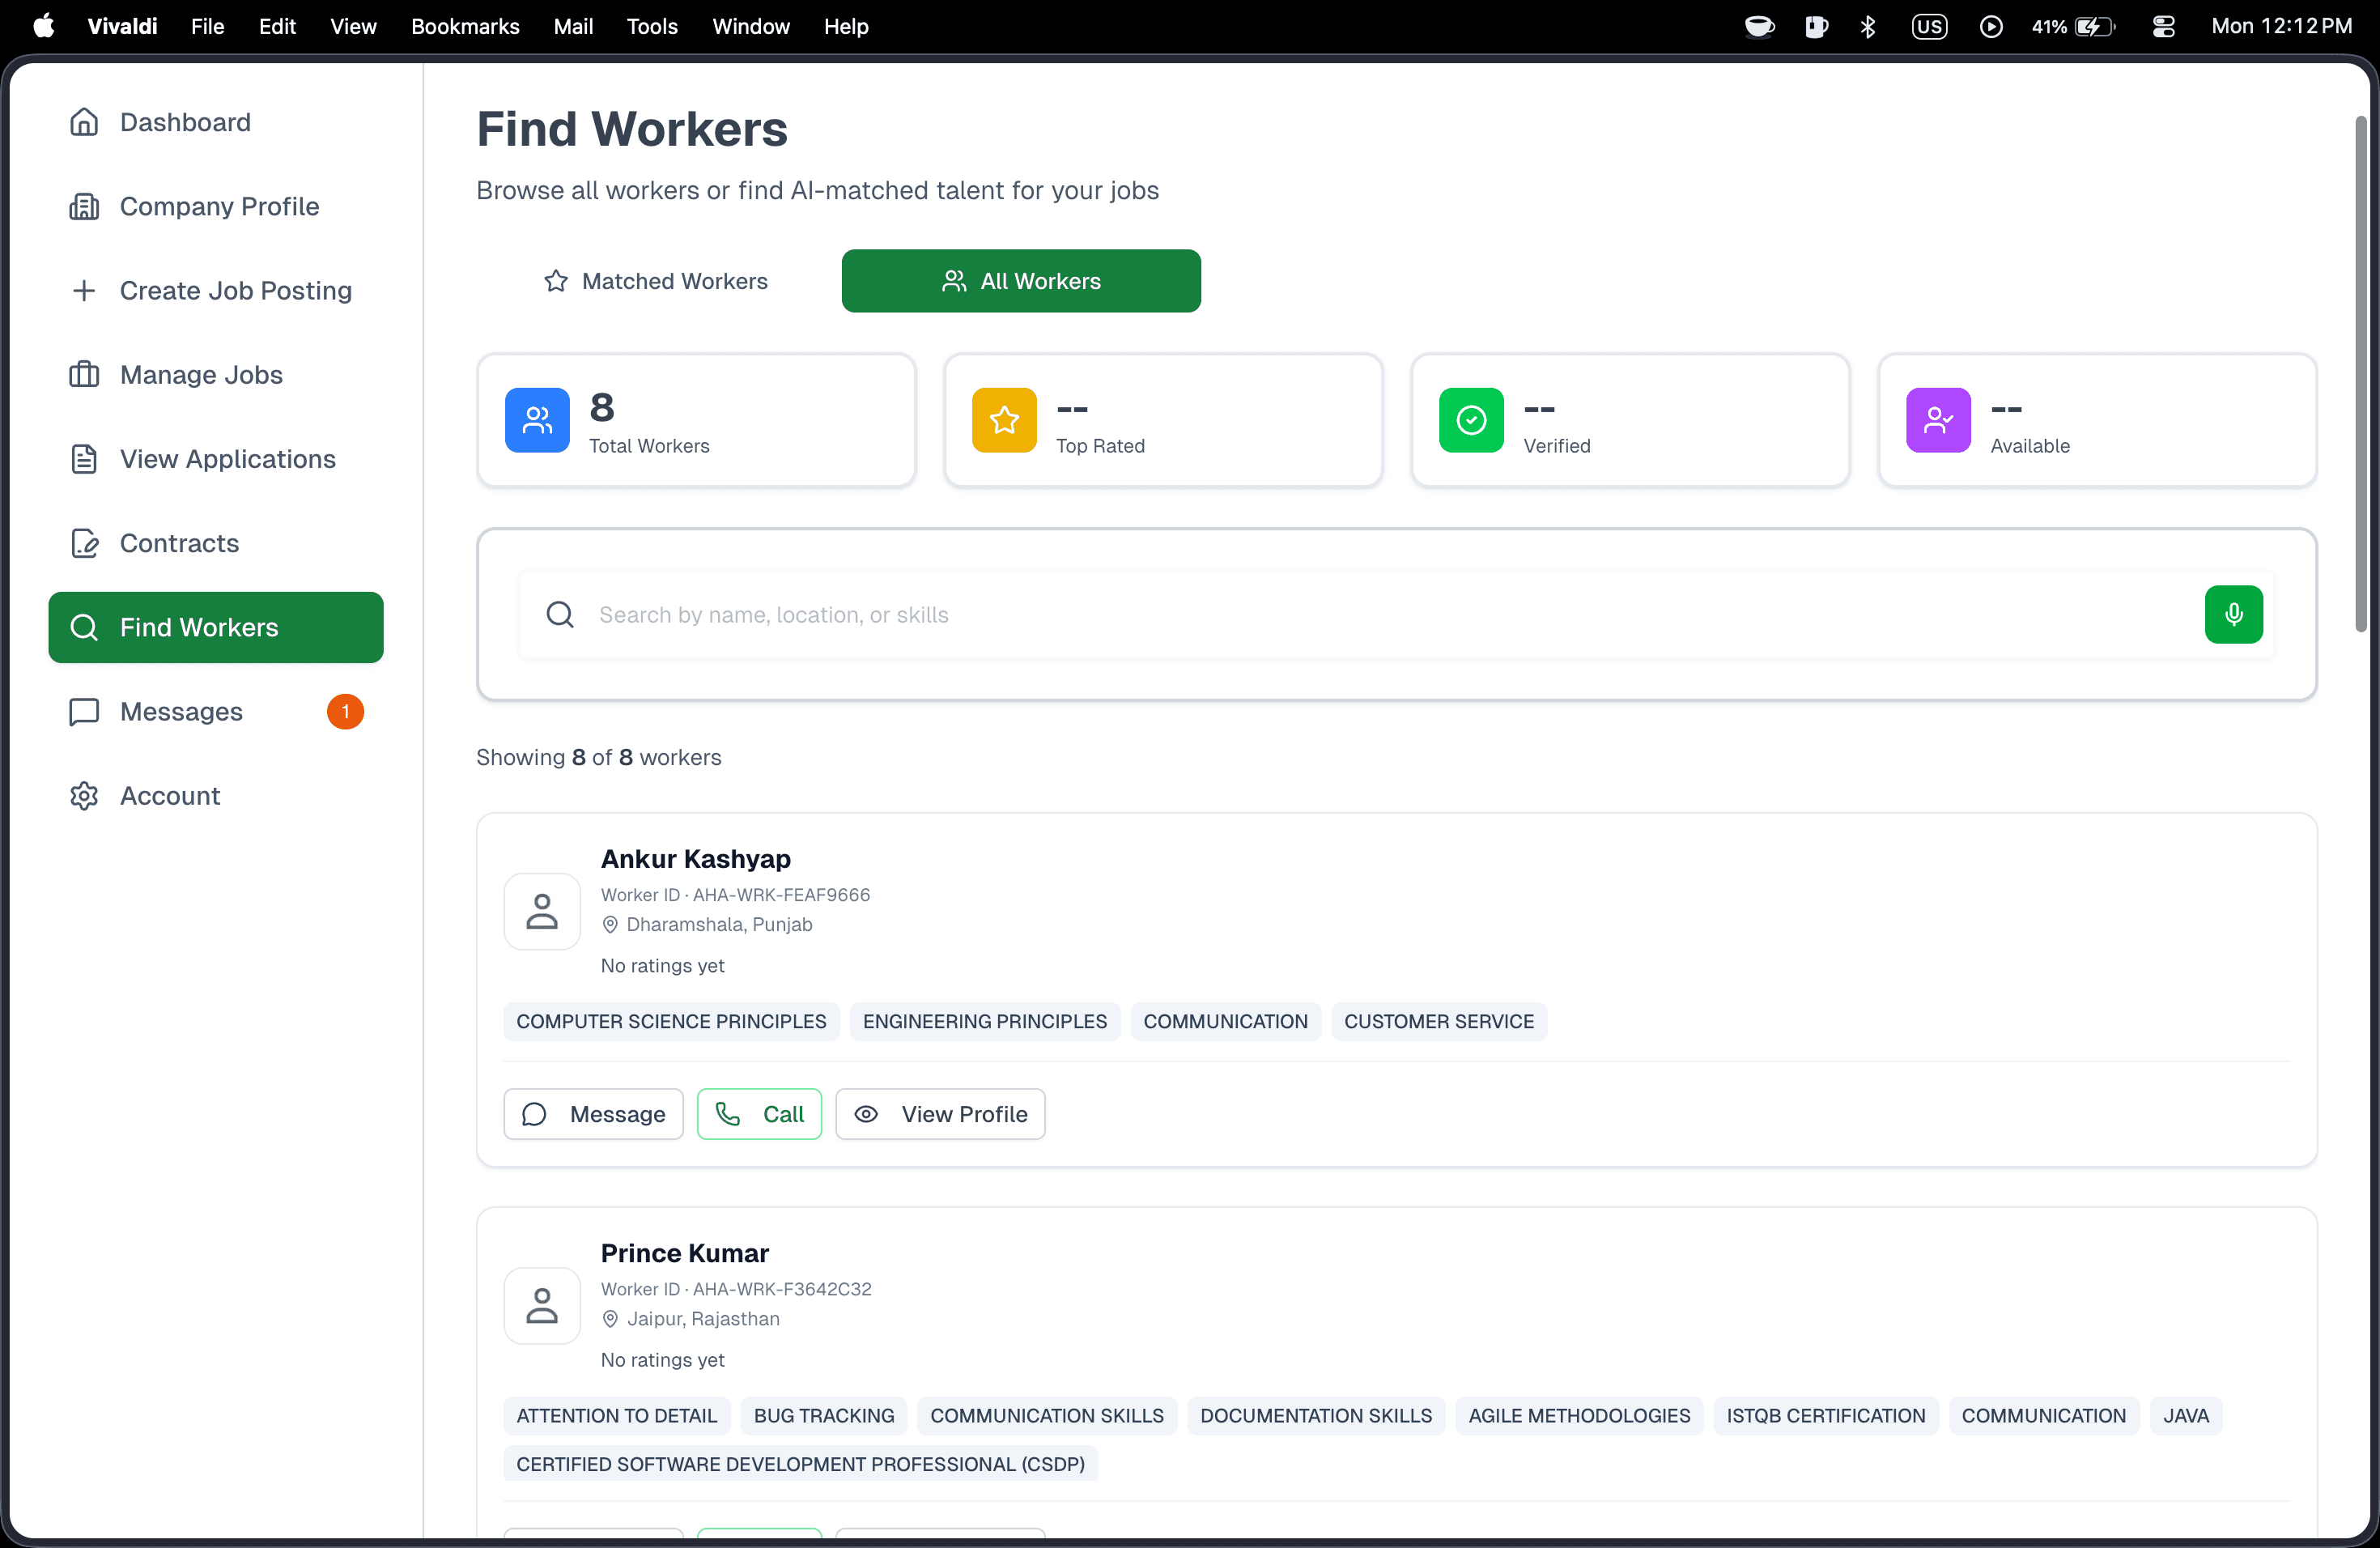The image size is (2380, 1548).
Task: Click the Ankur Kashyap name heading
Action: click(x=696, y=859)
